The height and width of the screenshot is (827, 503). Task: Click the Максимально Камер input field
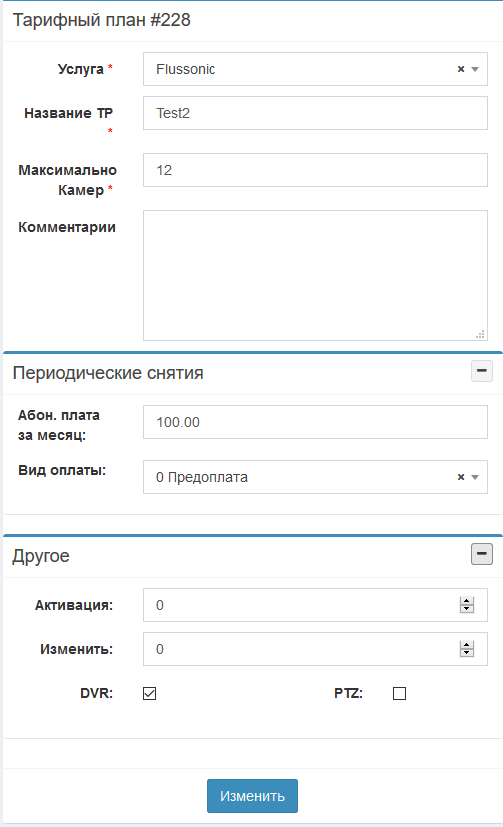pyautogui.click(x=315, y=170)
